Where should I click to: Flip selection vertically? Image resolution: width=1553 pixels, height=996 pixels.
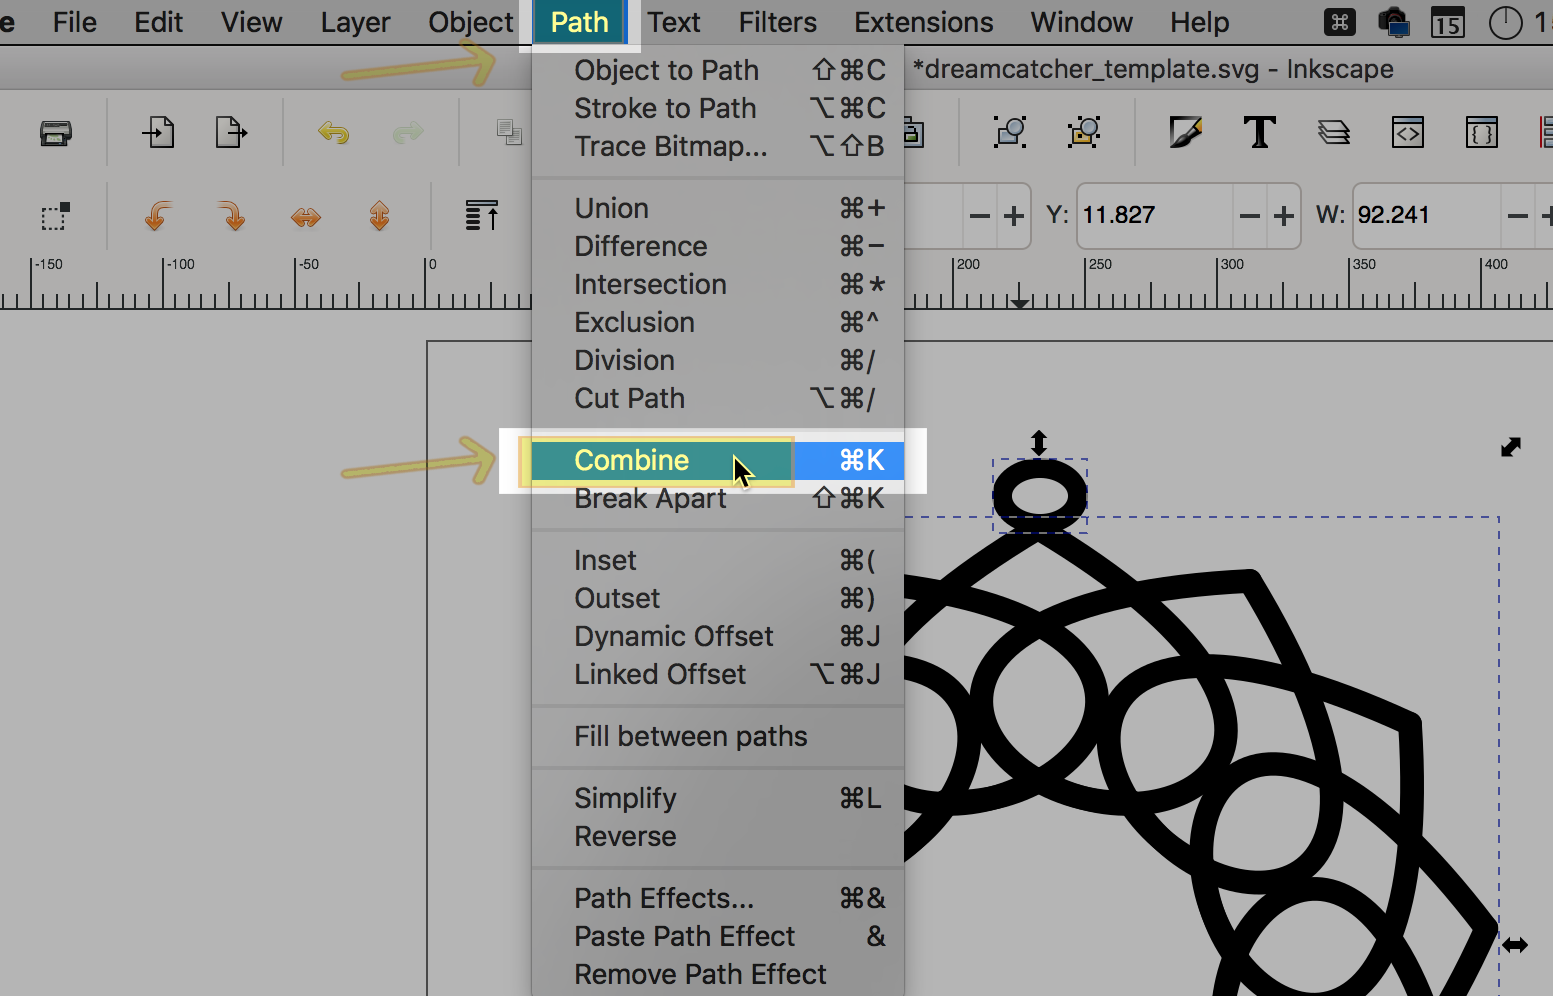[379, 216]
